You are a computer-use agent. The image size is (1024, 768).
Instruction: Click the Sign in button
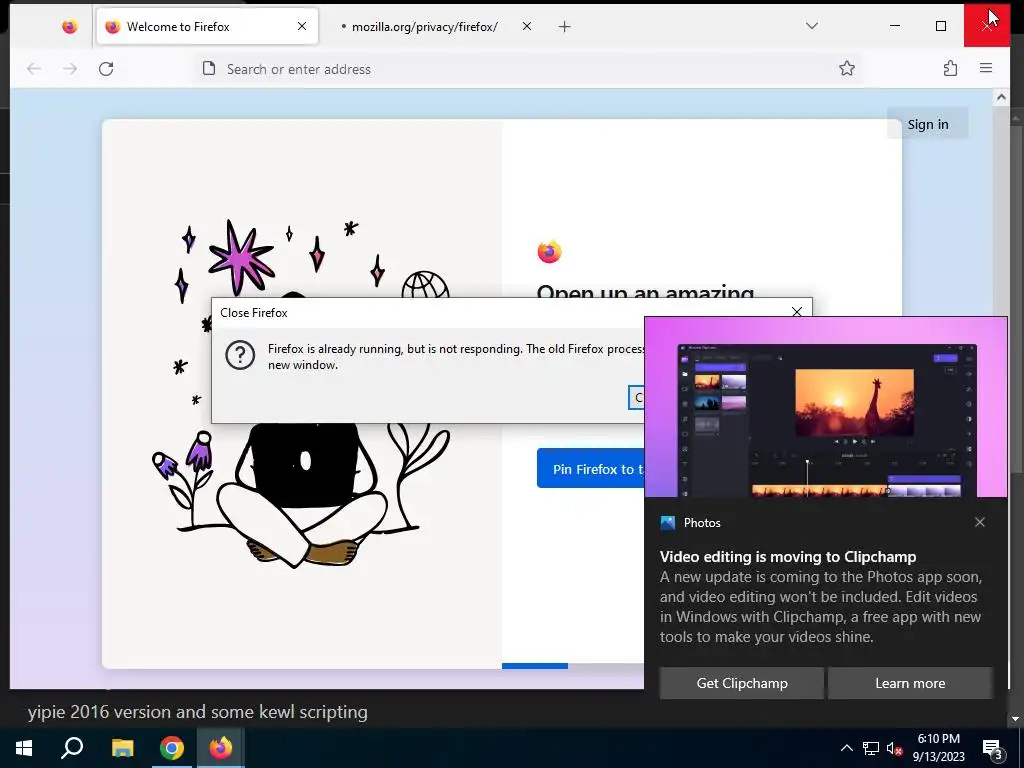point(927,124)
